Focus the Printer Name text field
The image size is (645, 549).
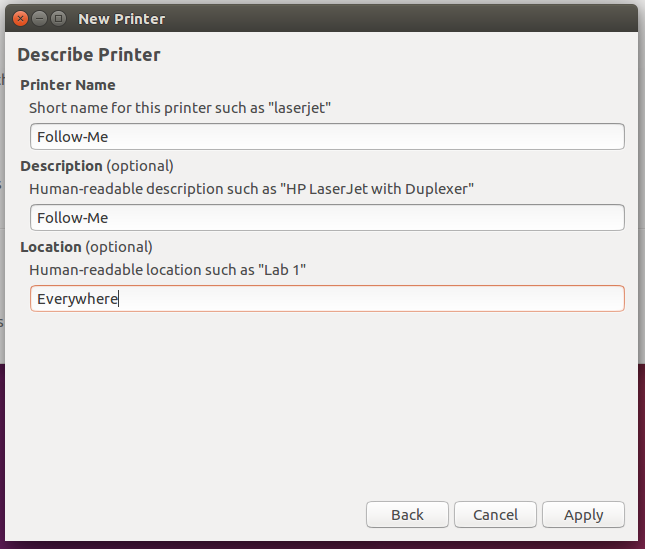(x=327, y=137)
